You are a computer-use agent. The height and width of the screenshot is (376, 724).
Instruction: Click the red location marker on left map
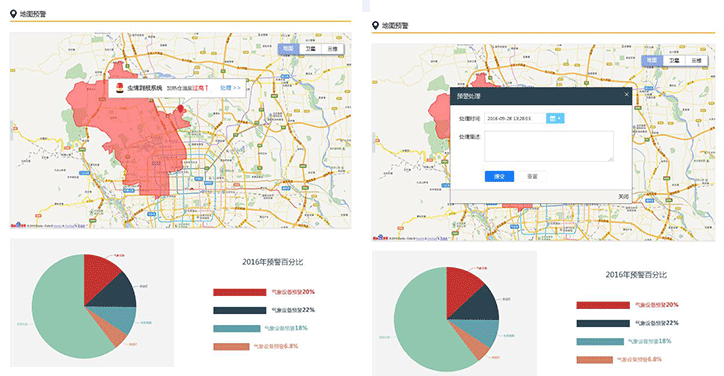pos(180,109)
